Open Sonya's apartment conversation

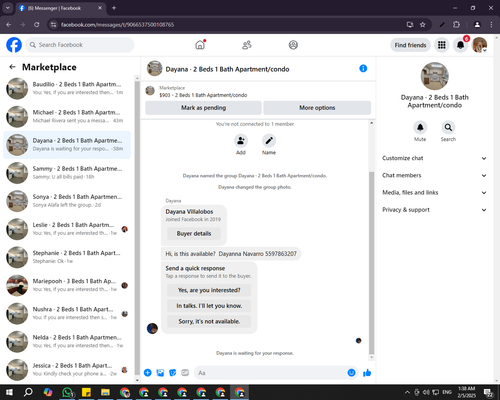(x=67, y=201)
